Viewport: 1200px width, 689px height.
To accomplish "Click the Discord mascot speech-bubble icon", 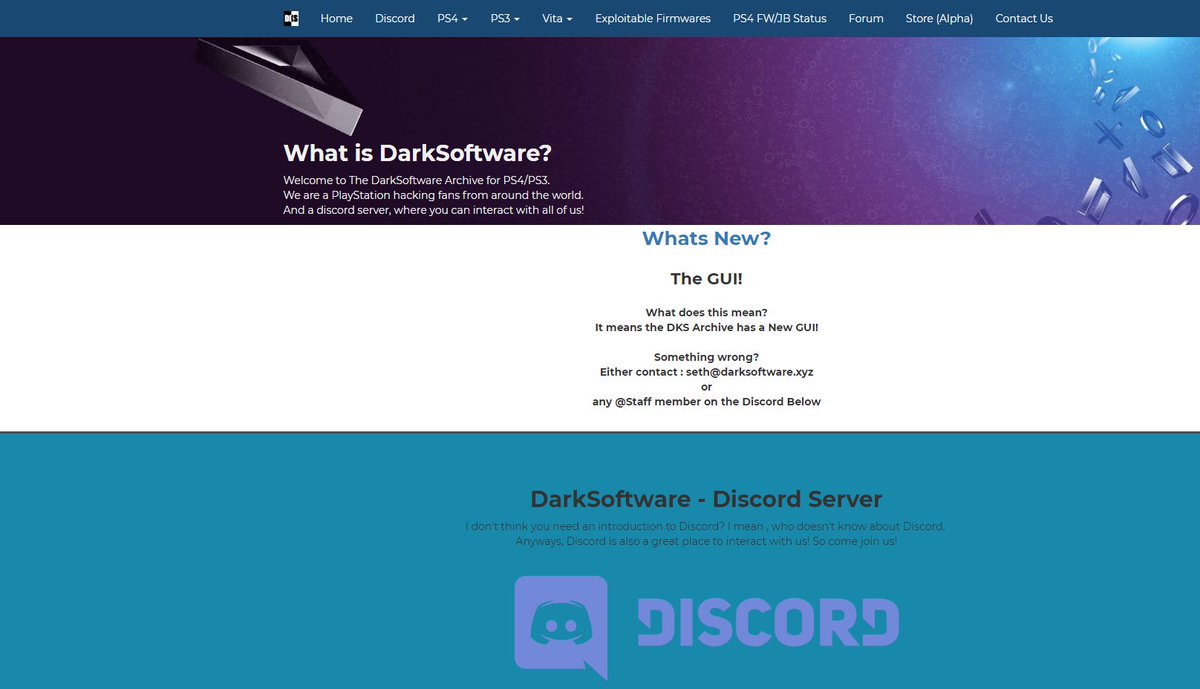I will click(561, 627).
